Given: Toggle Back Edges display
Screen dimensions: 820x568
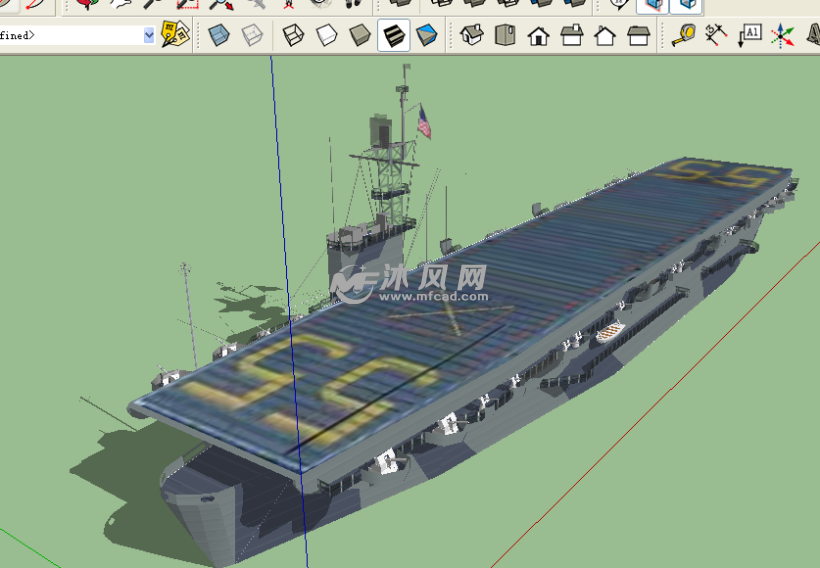Looking at the screenshot, I should tap(252, 36).
